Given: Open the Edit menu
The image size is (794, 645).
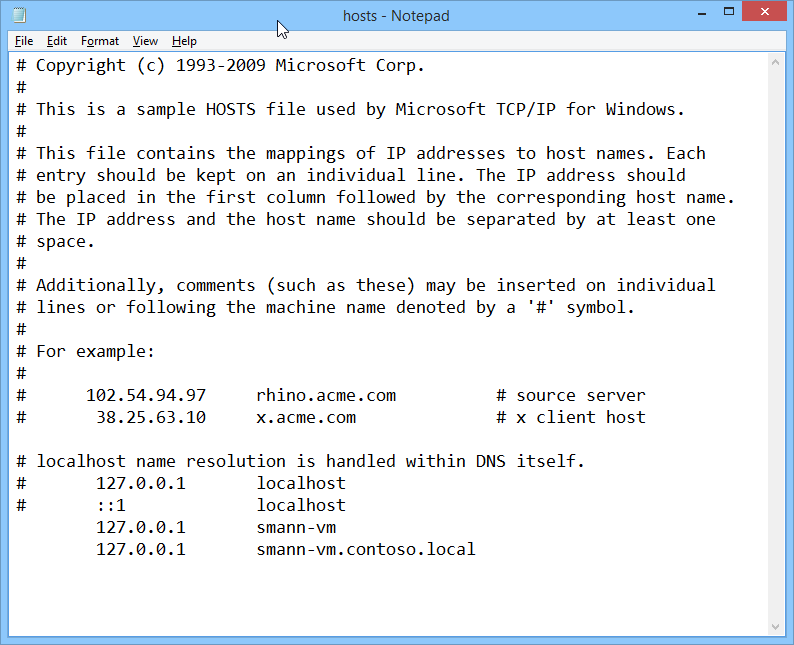Looking at the screenshot, I should 57,41.
